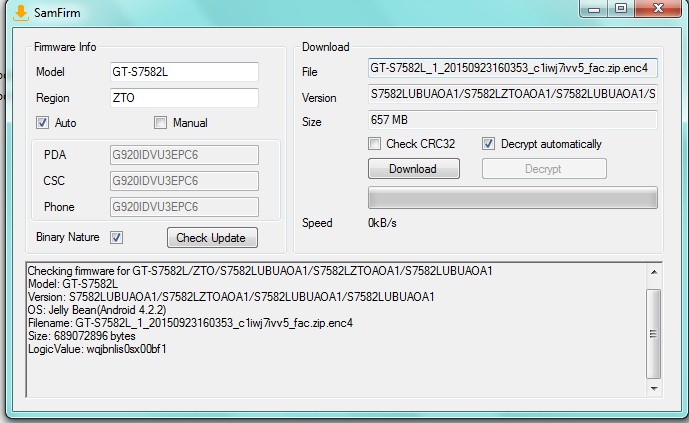Enable Check CRC32 option
Image resolution: width=689 pixels, height=423 pixels.
(x=375, y=144)
